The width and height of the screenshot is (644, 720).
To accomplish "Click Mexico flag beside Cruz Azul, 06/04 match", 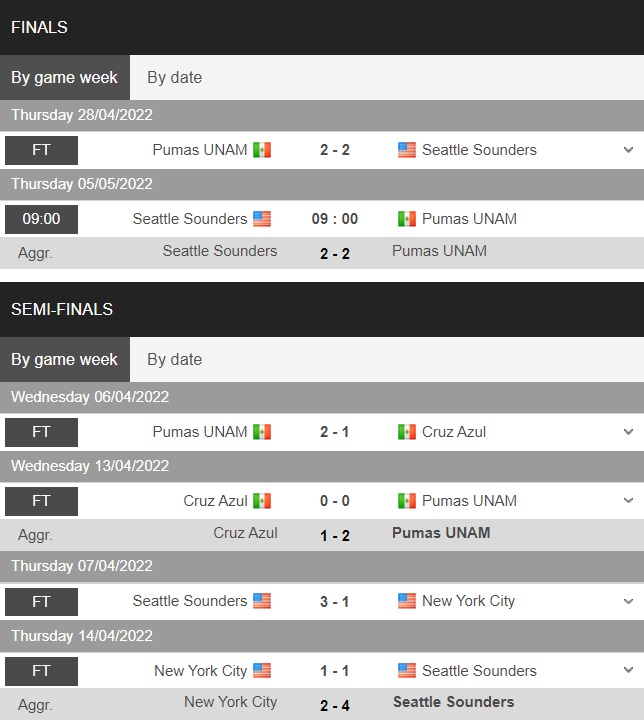I will pos(407,432).
